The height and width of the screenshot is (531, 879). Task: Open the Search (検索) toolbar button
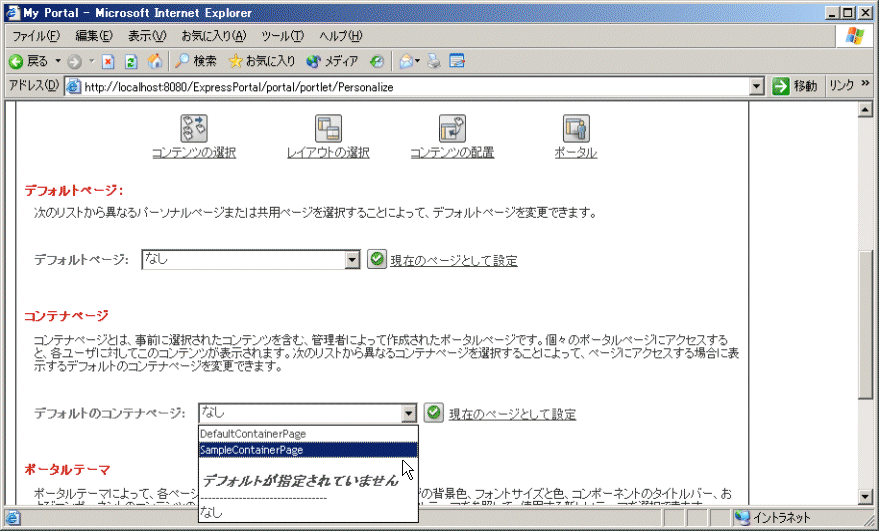[x=196, y=61]
